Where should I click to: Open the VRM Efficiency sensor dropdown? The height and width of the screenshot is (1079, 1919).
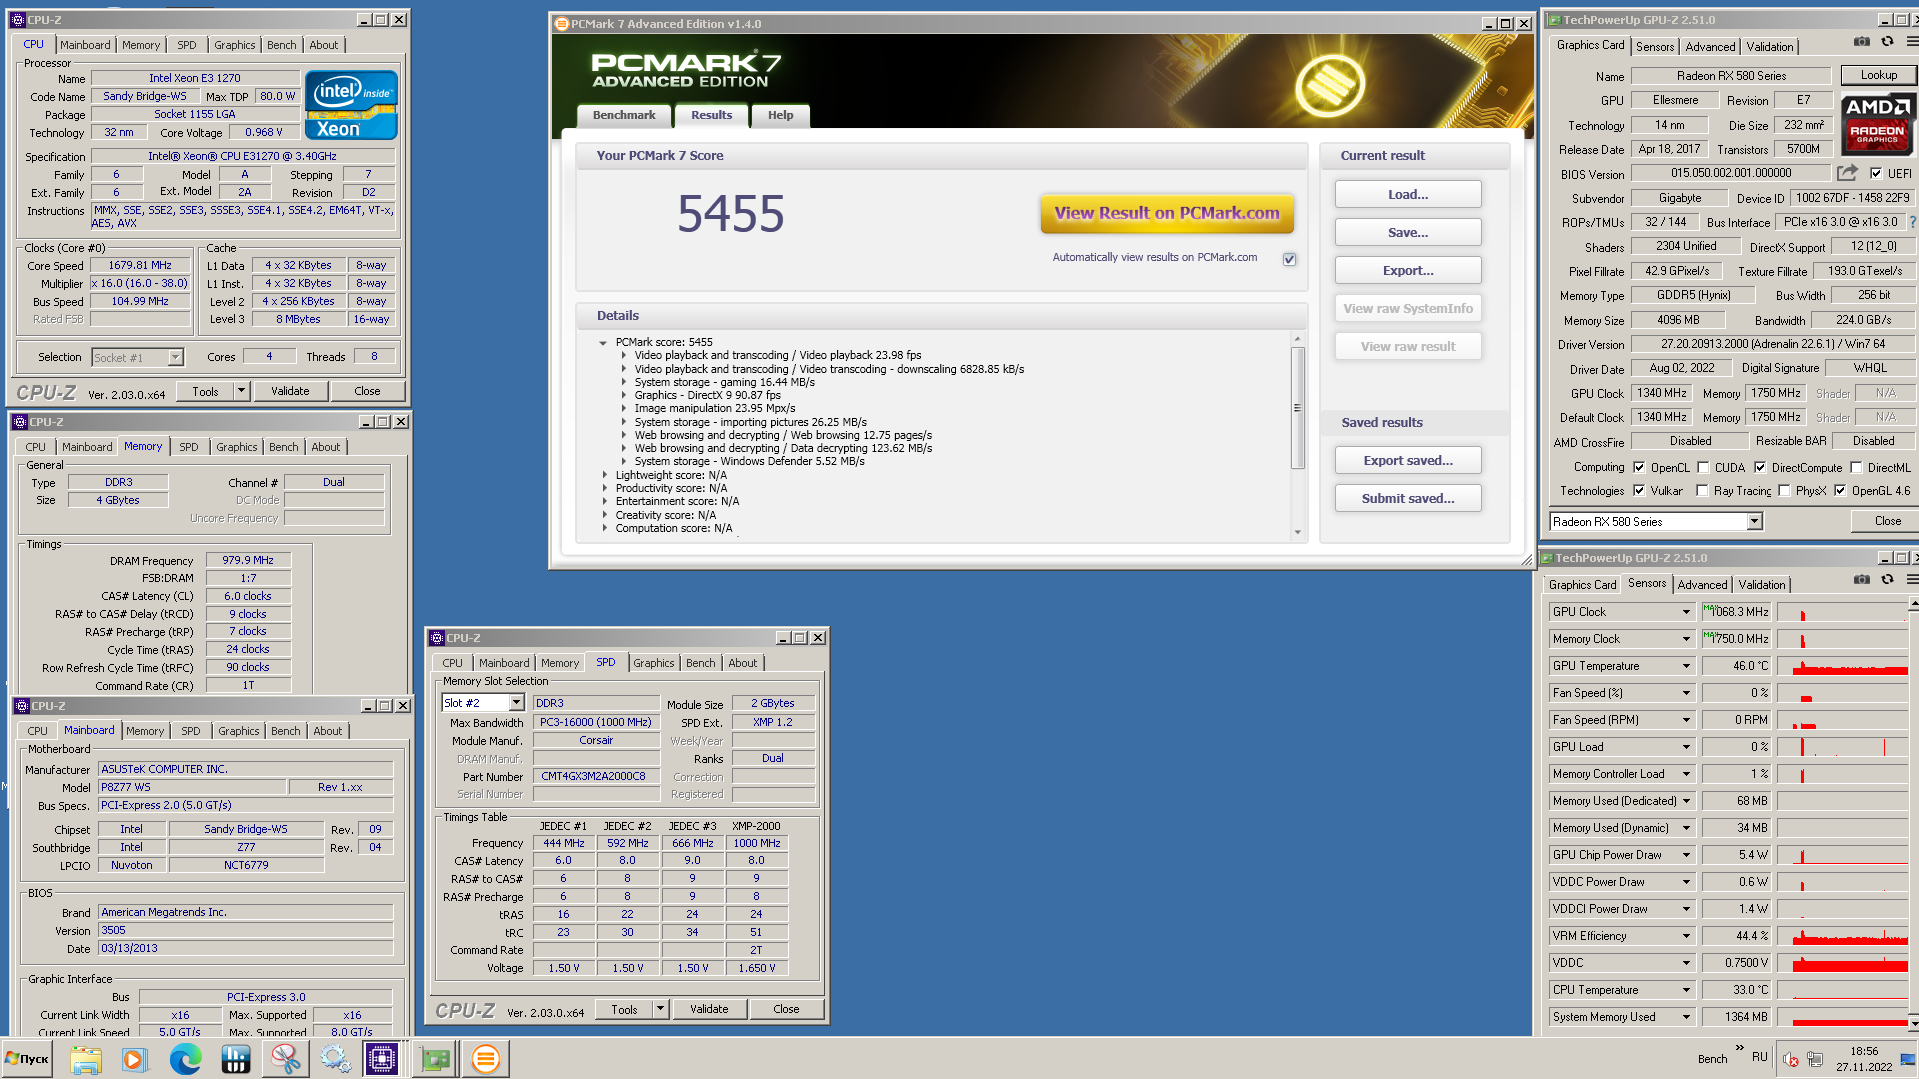pyautogui.click(x=1686, y=936)
